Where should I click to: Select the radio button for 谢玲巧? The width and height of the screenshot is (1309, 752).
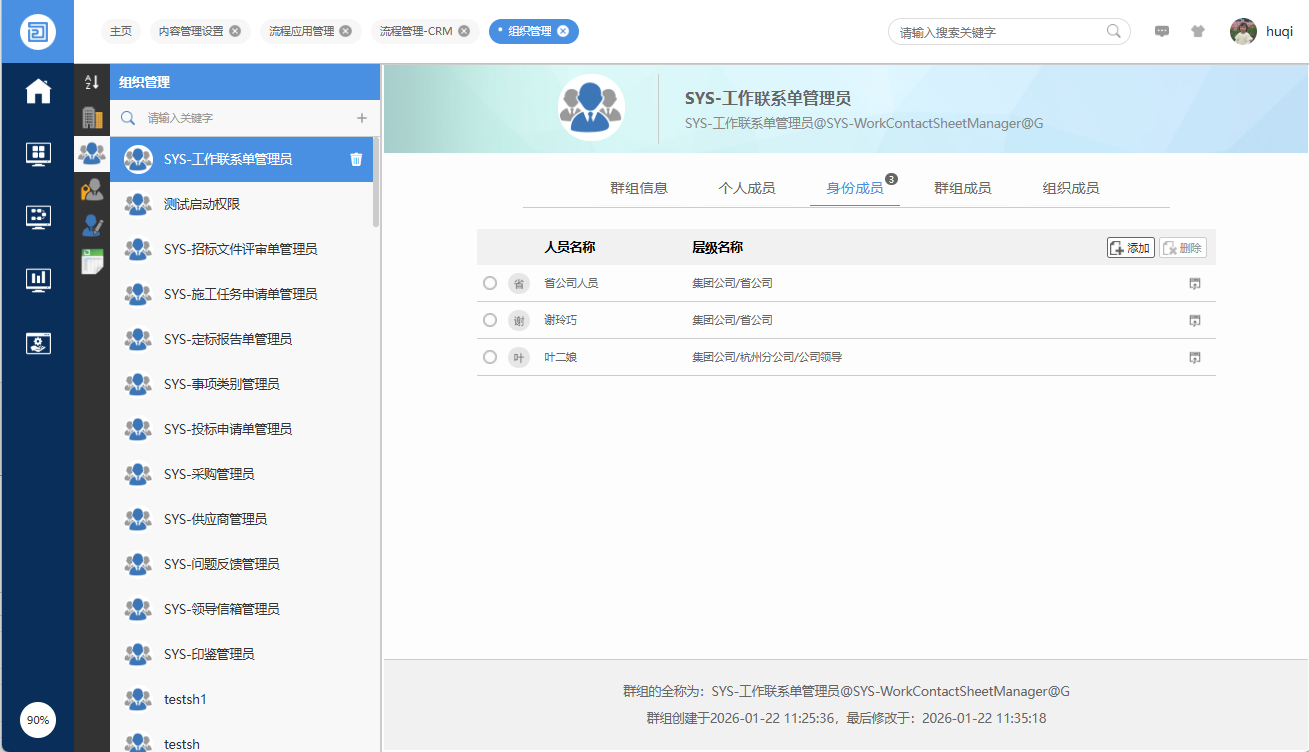490,320
